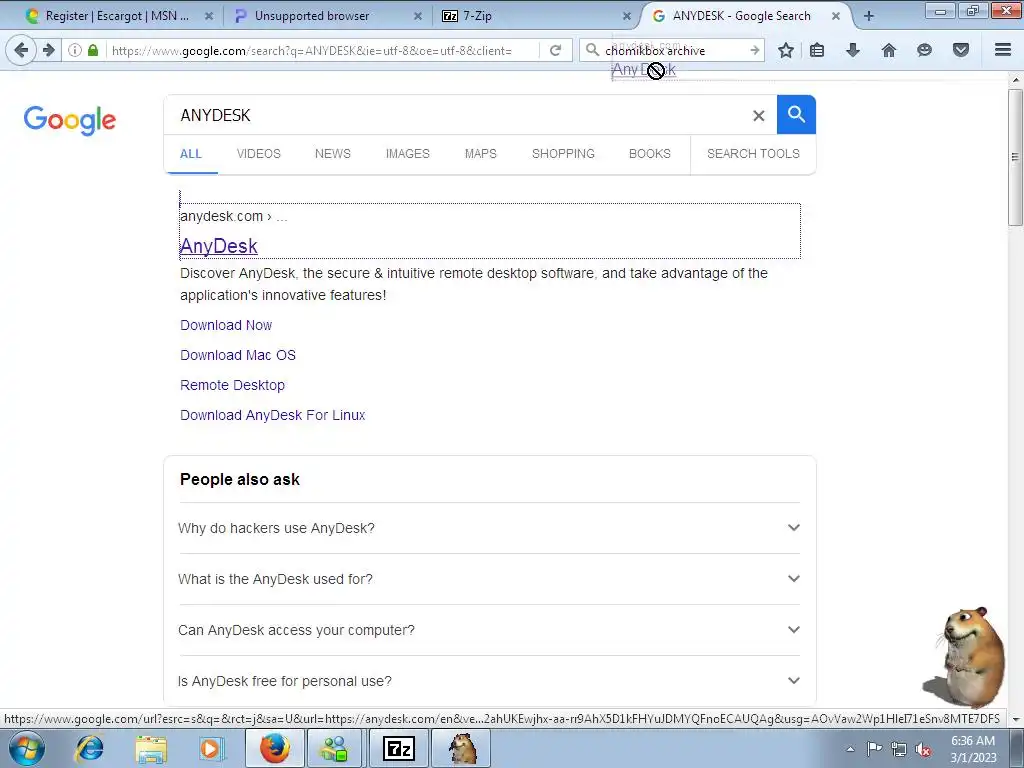Click the ANYDESK Google search field
This screenshot has height=768, width=1024.
tap(457, 116)
